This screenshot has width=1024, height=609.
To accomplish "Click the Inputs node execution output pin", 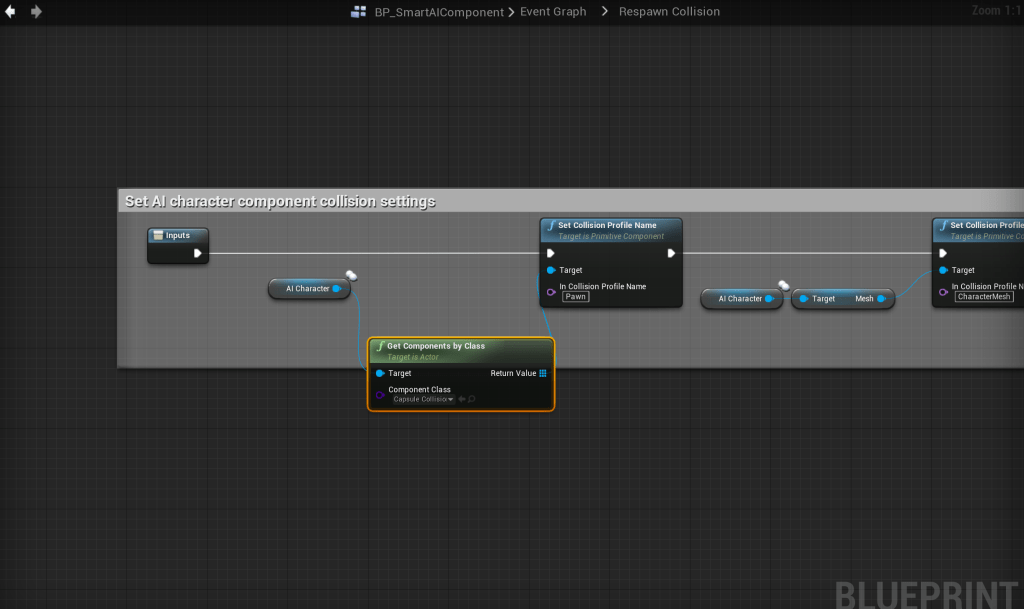I will point(198,253).
